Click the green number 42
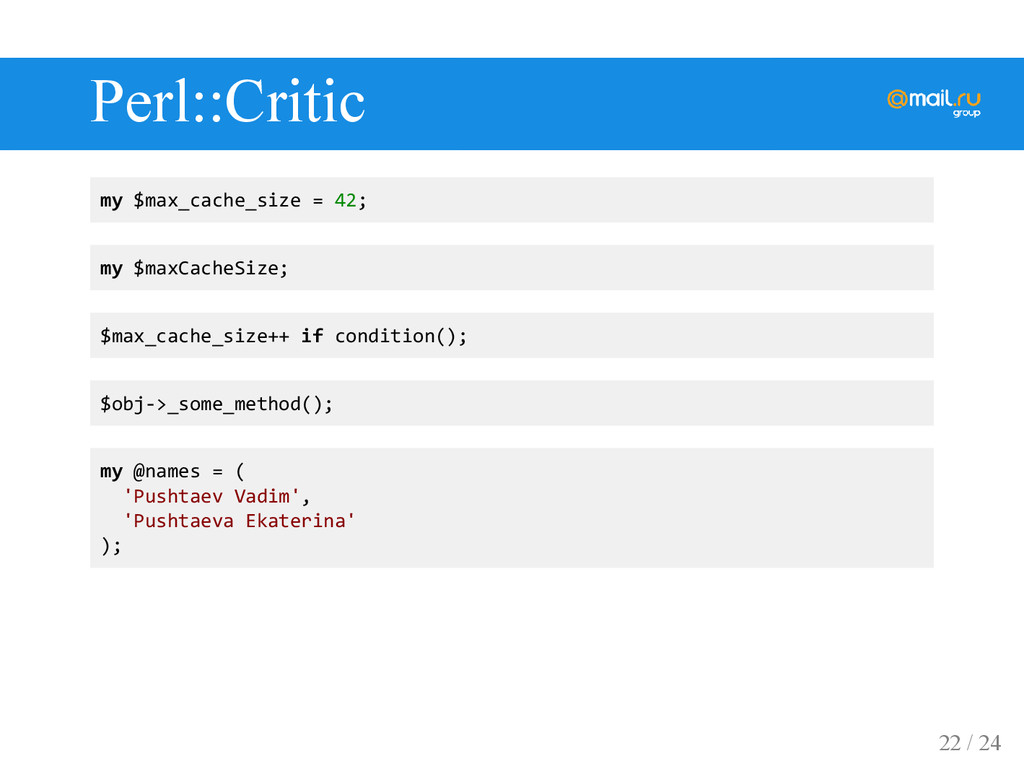Screen dimensions: 1024x769 click(x=345, y=200)
